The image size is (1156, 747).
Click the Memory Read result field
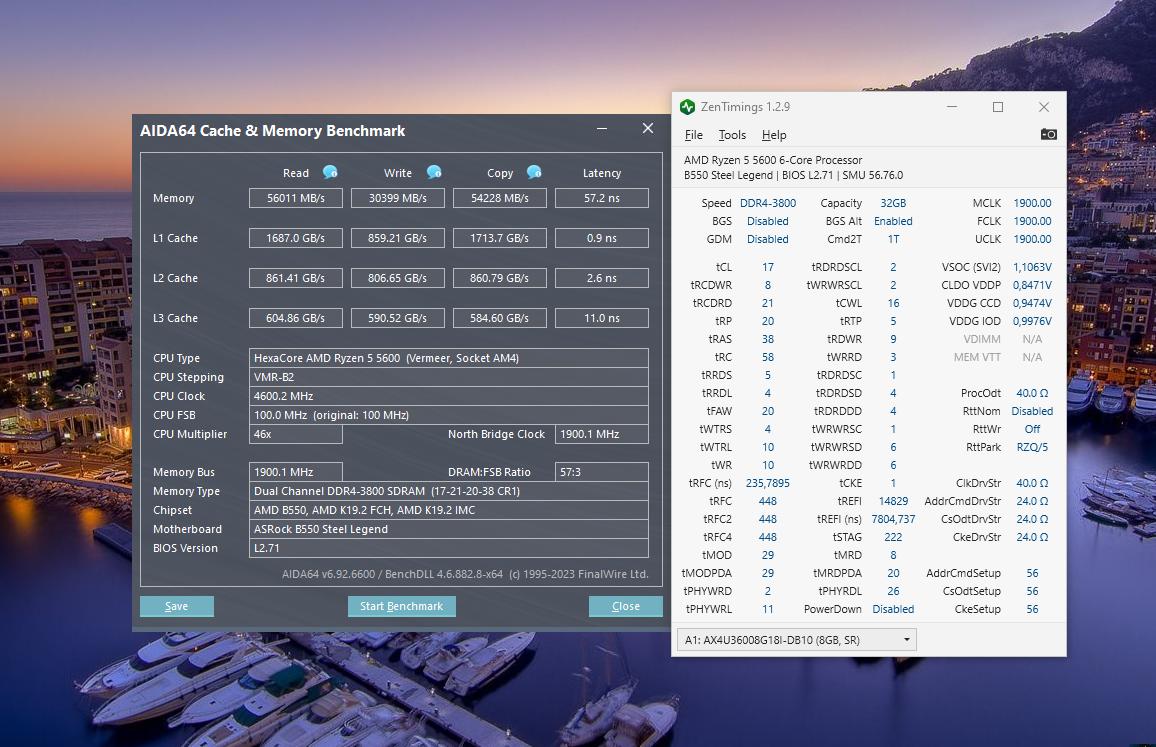(x=295, y=198)
